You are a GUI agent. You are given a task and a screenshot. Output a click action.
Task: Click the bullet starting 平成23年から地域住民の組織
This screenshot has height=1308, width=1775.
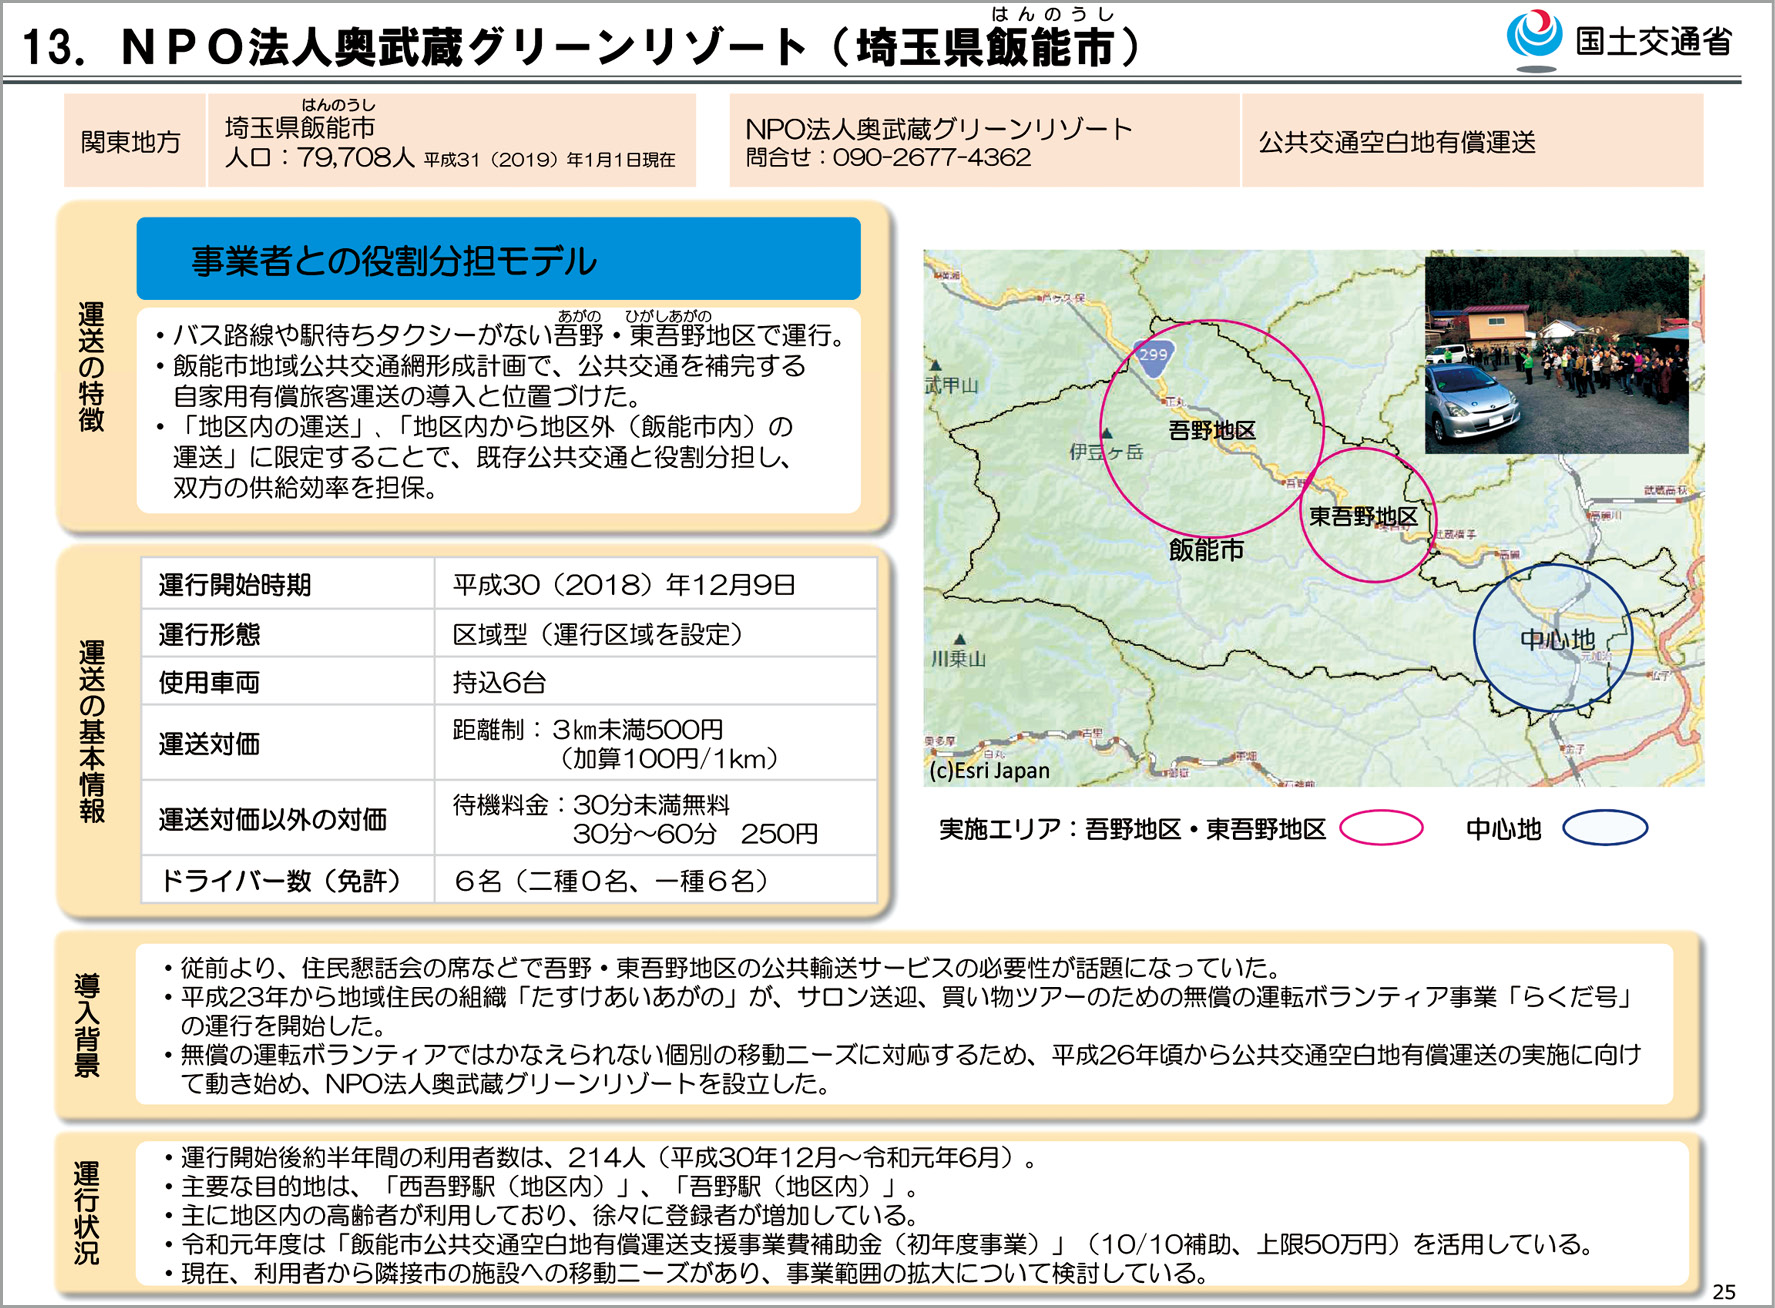coord(899,1010)
